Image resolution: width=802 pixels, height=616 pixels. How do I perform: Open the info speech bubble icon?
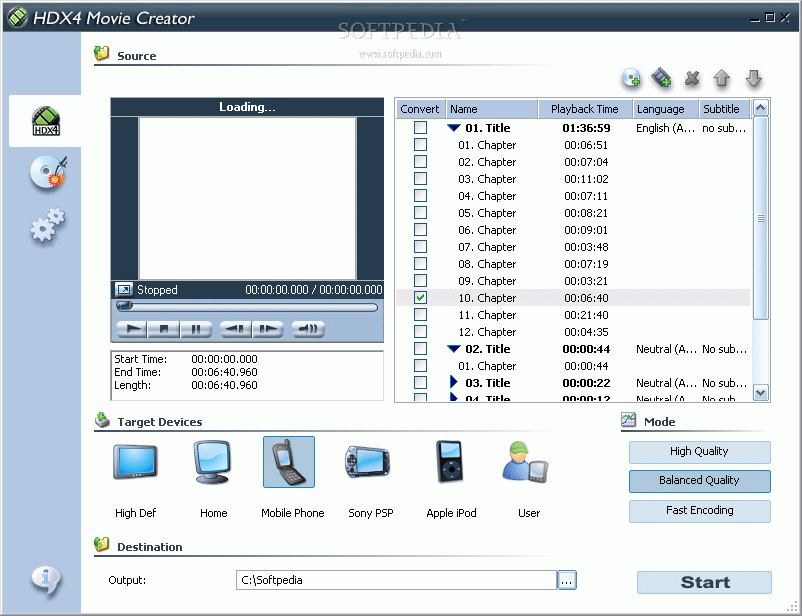(x=46, y=581)
